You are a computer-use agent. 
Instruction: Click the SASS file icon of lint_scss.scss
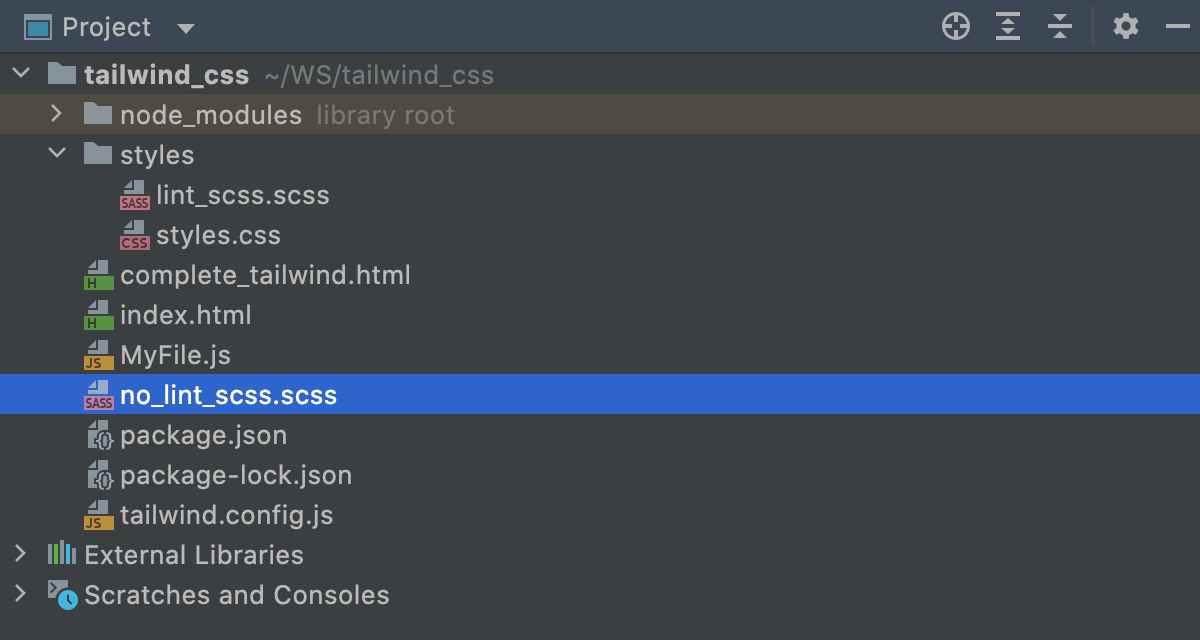coord(134,195)
